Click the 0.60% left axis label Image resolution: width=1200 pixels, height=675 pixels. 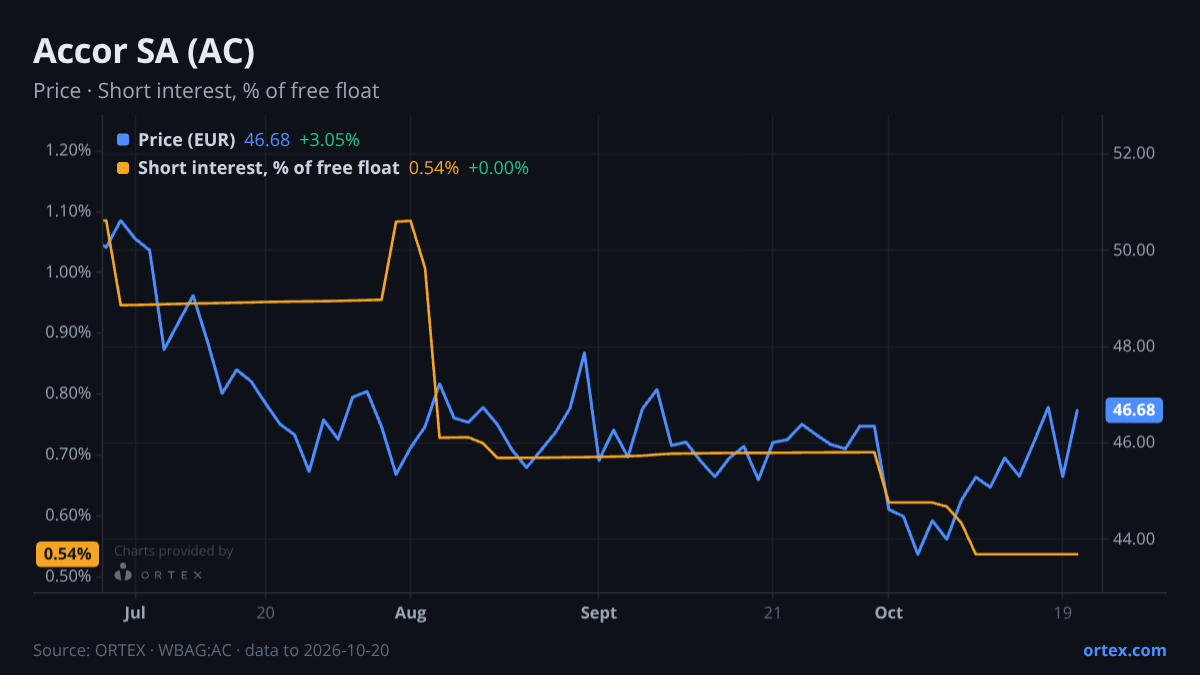point(69,516)
